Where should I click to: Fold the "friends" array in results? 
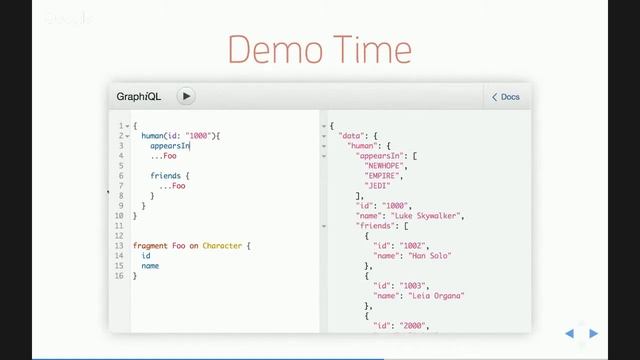click(324, 226)
